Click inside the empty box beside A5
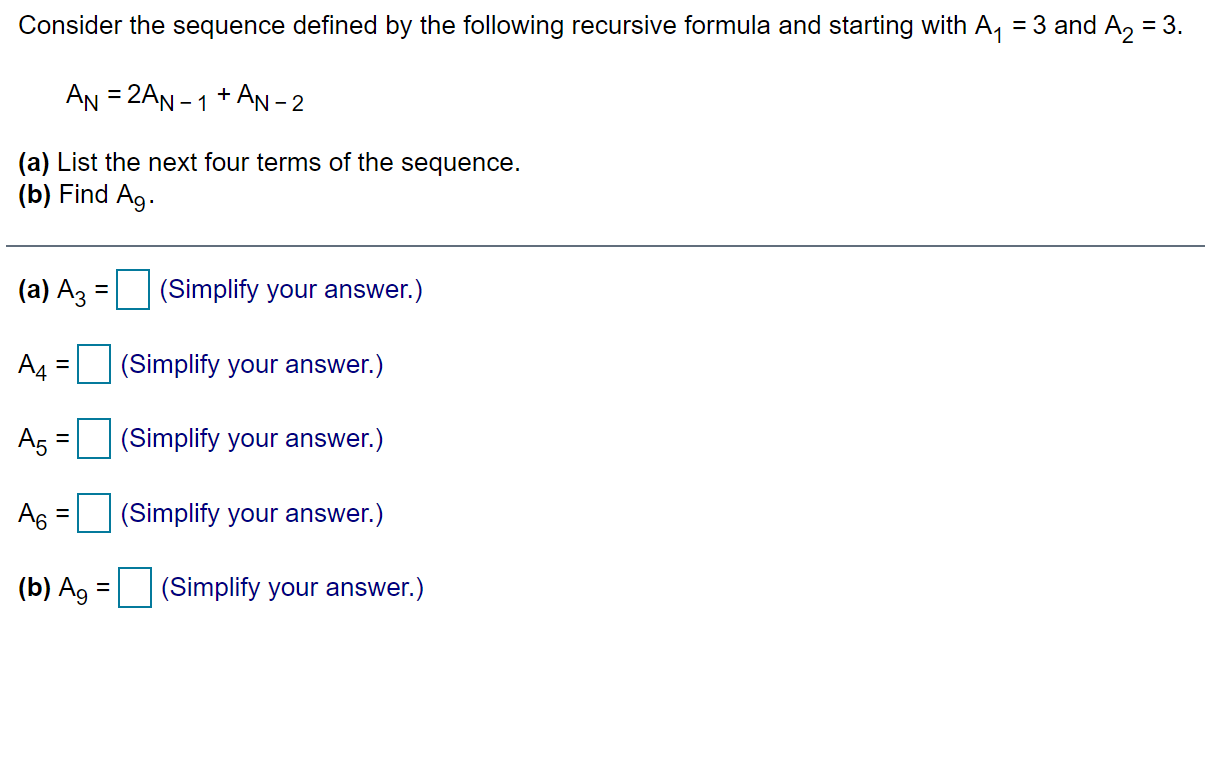Screen dimensions: 1205x757 pos(93,440)
